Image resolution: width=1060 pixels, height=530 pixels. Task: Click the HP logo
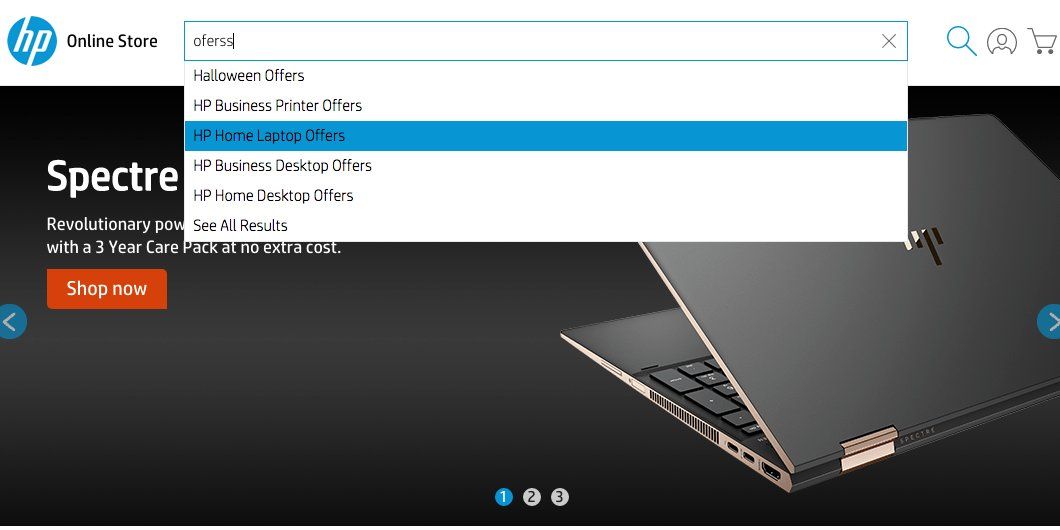tap(32, 41)
